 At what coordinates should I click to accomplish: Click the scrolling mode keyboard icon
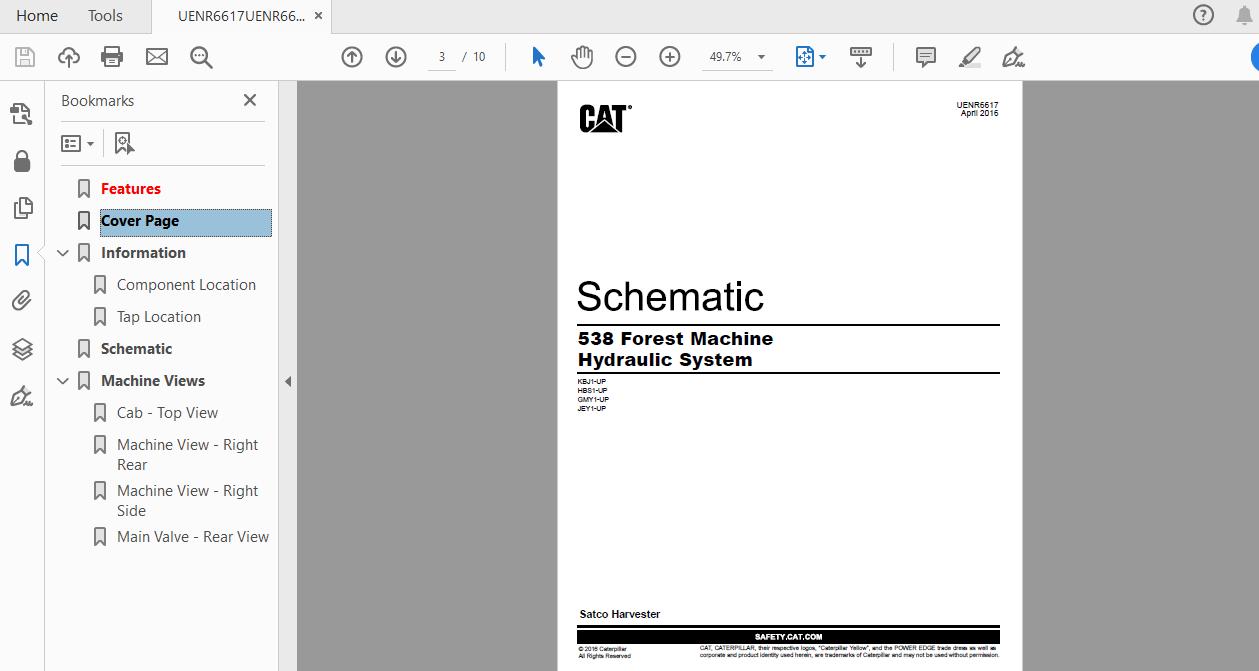click(860, 57)
